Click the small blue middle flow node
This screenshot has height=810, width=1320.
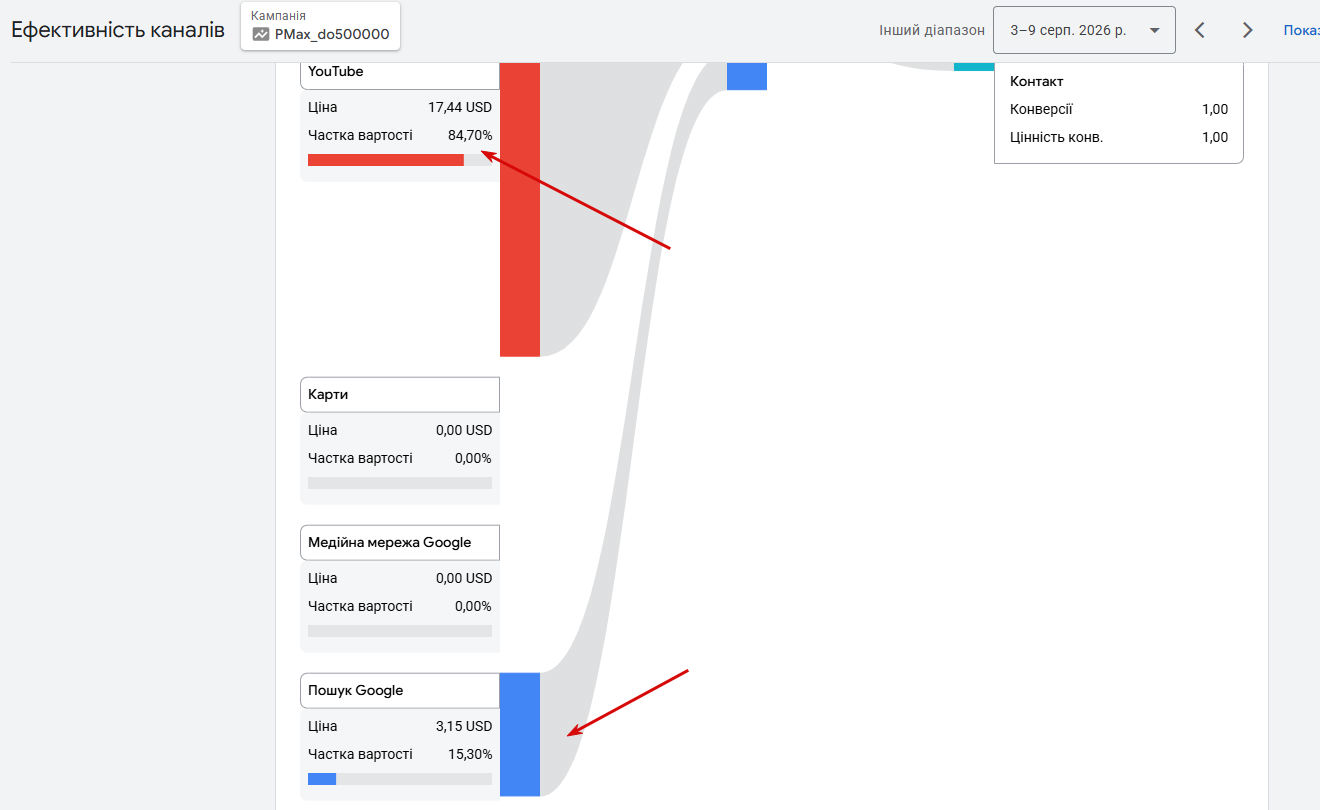click(747, 76)
